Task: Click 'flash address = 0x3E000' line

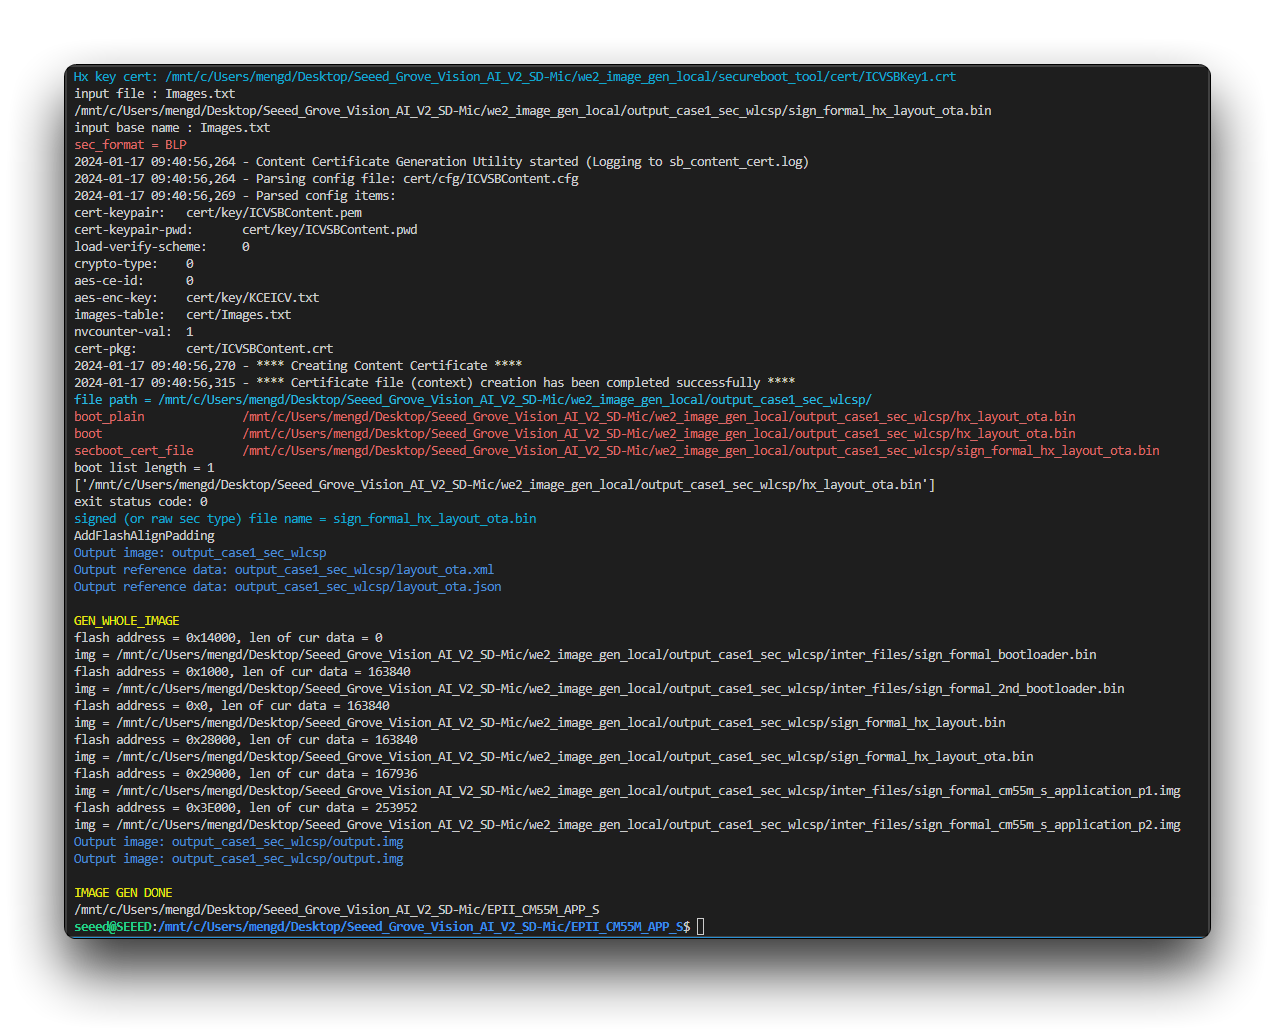Action: click(x=246, y=808)
